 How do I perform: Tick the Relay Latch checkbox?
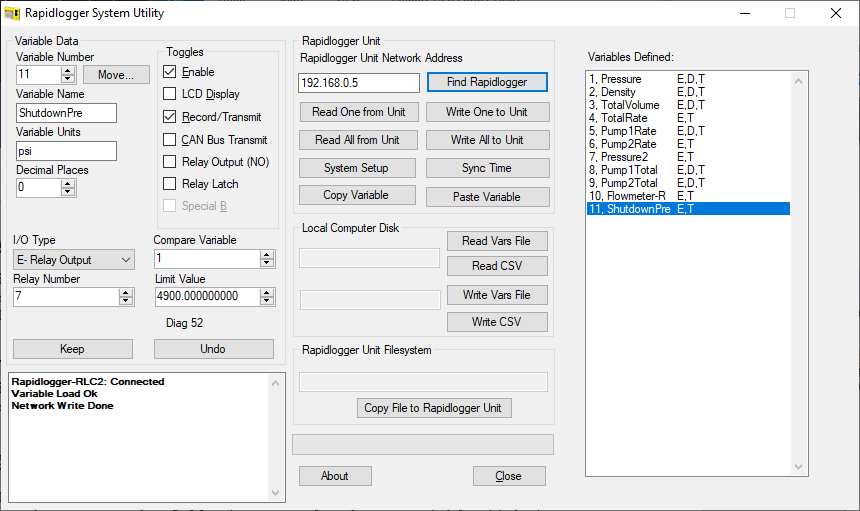[169, 184]
